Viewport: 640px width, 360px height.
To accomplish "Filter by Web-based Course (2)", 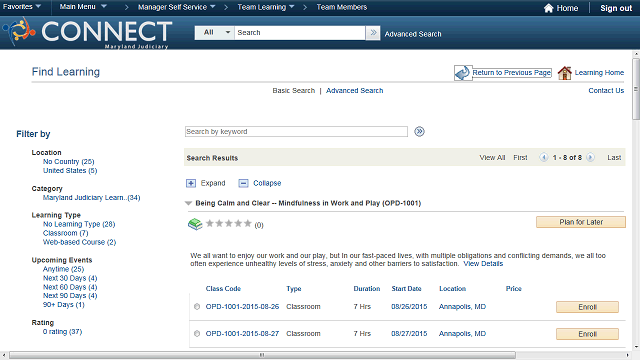I will pyautogui.click(x=80, y=242).
